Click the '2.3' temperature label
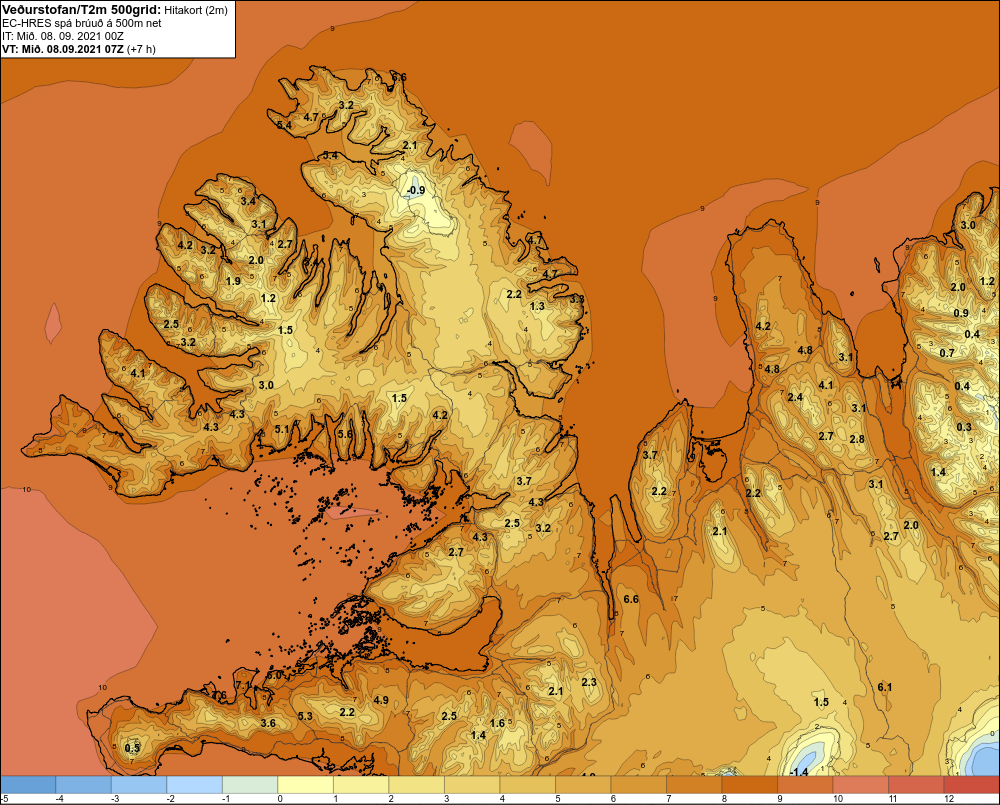1000x805 pixels. tap(589, 682)
